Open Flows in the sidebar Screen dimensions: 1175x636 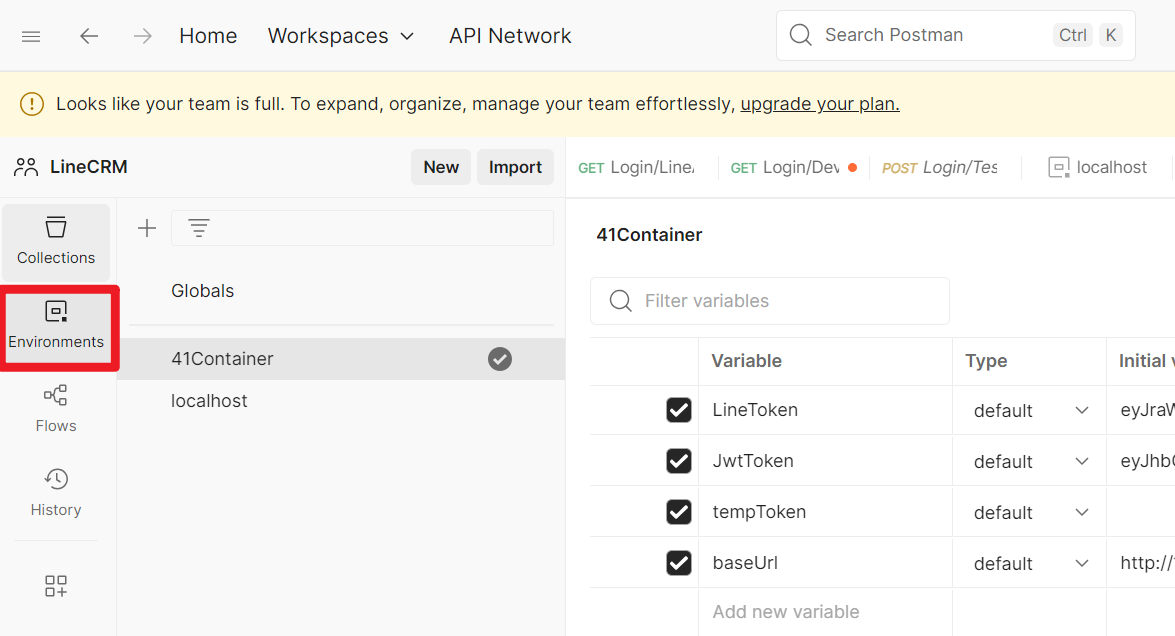pos(56,409)
